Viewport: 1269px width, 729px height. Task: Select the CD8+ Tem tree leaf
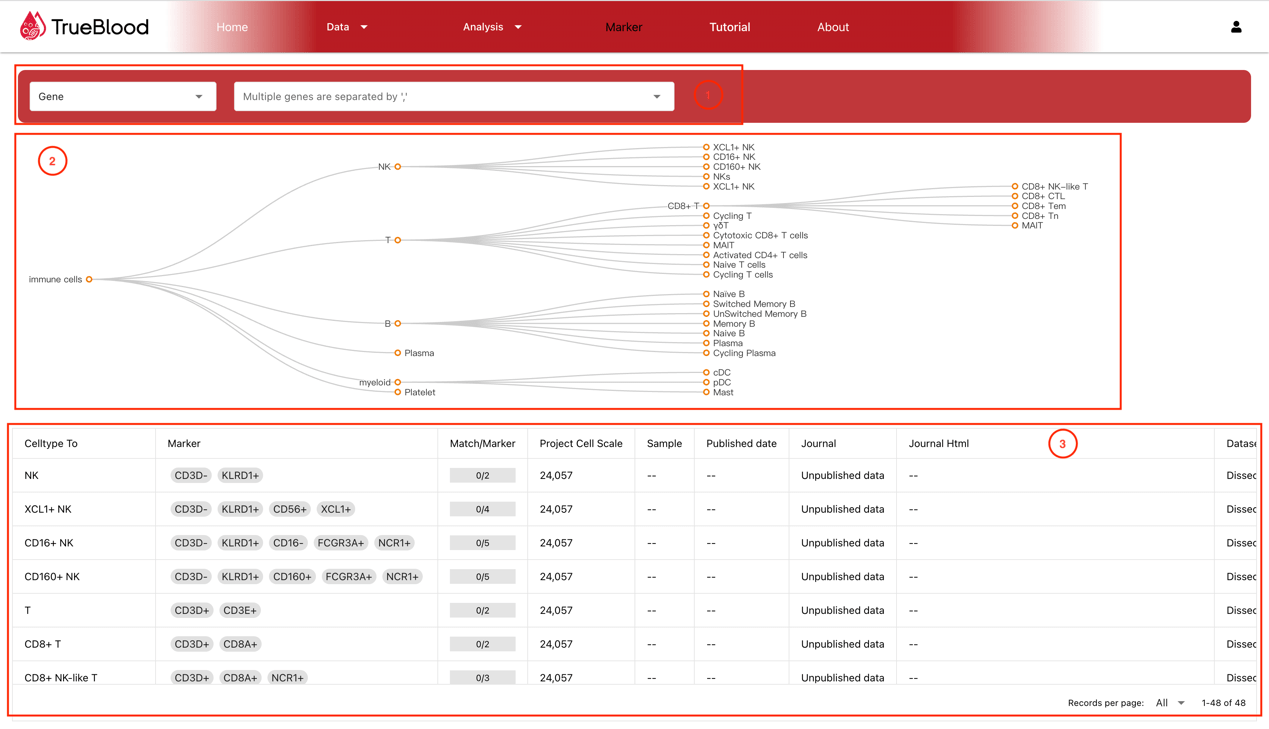[x=1043, y=206]
